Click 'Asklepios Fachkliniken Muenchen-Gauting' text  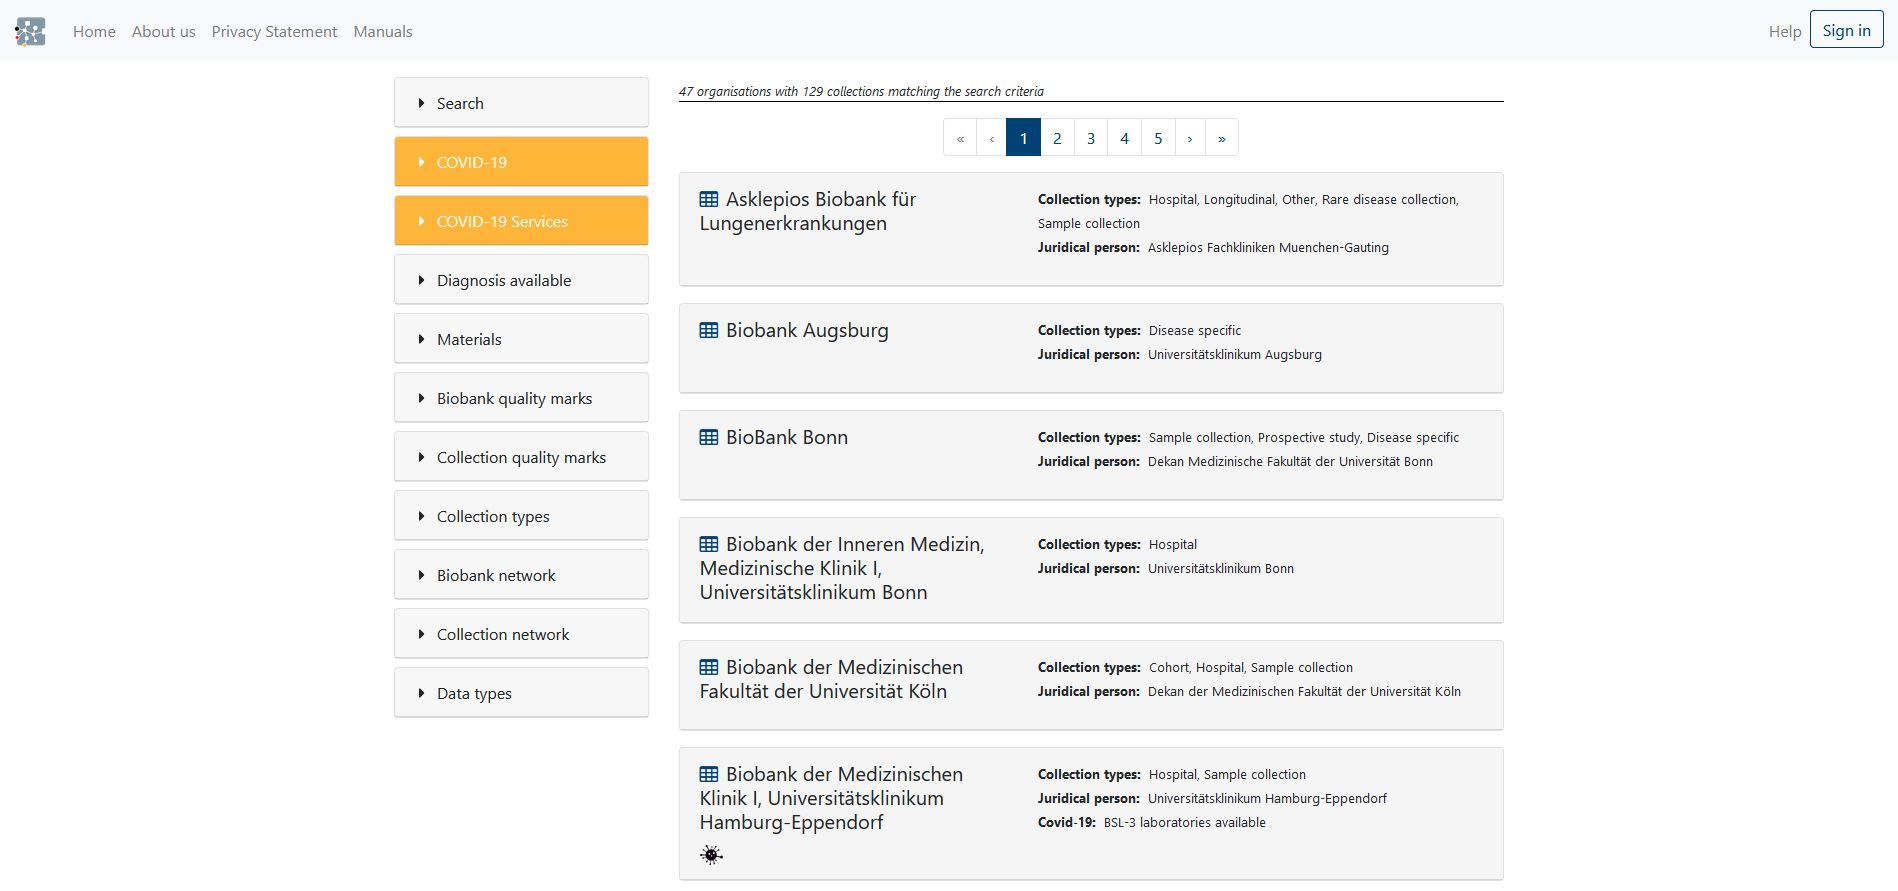coord(1268,247)
